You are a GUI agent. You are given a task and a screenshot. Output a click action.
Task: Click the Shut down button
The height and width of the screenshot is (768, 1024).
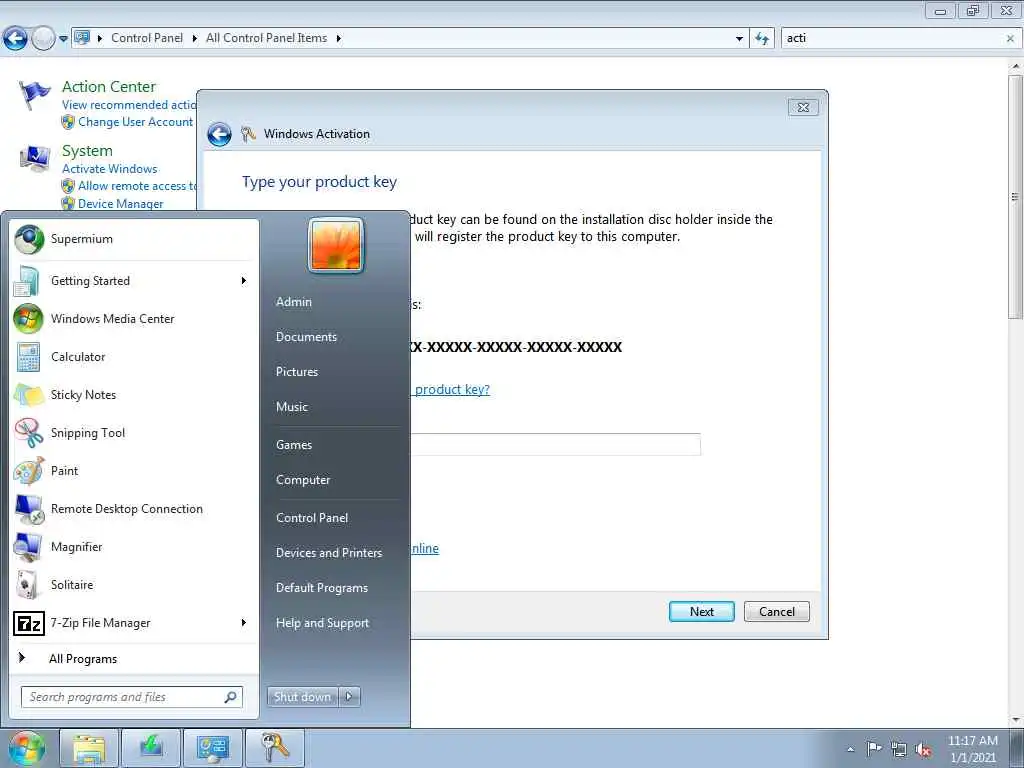pyautogui.click(x=302, y=697)
